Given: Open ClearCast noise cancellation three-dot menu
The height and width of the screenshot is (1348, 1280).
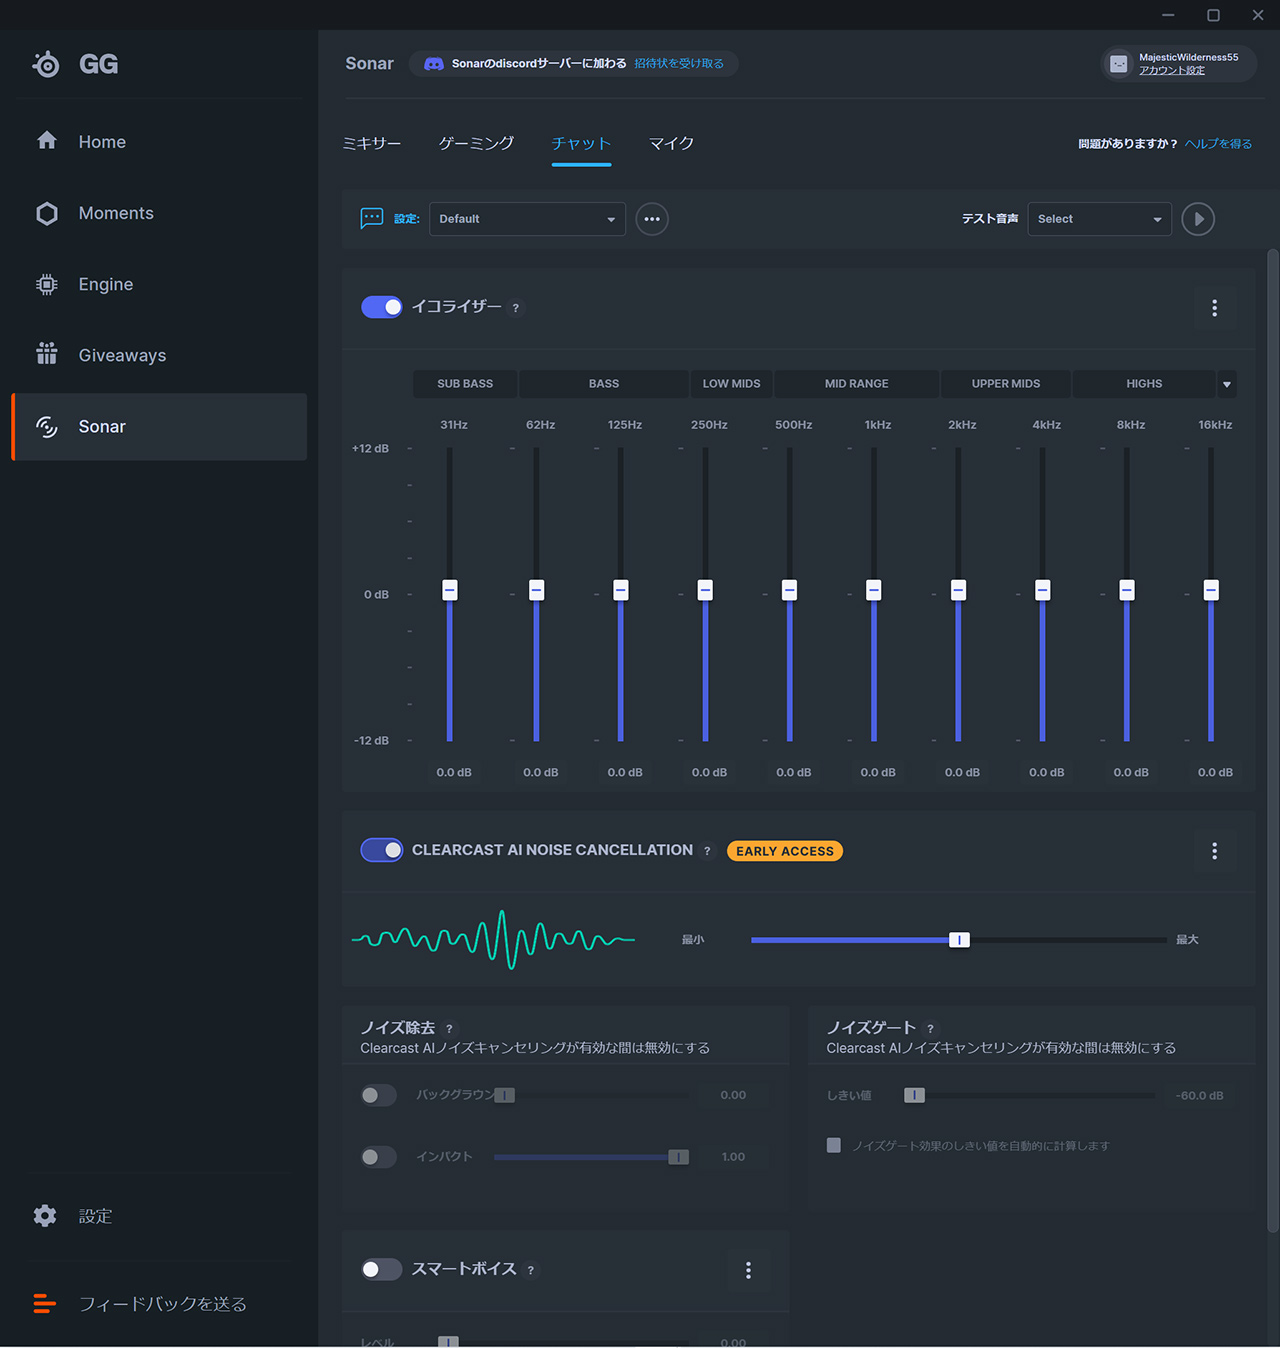Looking at the screenshot, I should point(1214,851).
